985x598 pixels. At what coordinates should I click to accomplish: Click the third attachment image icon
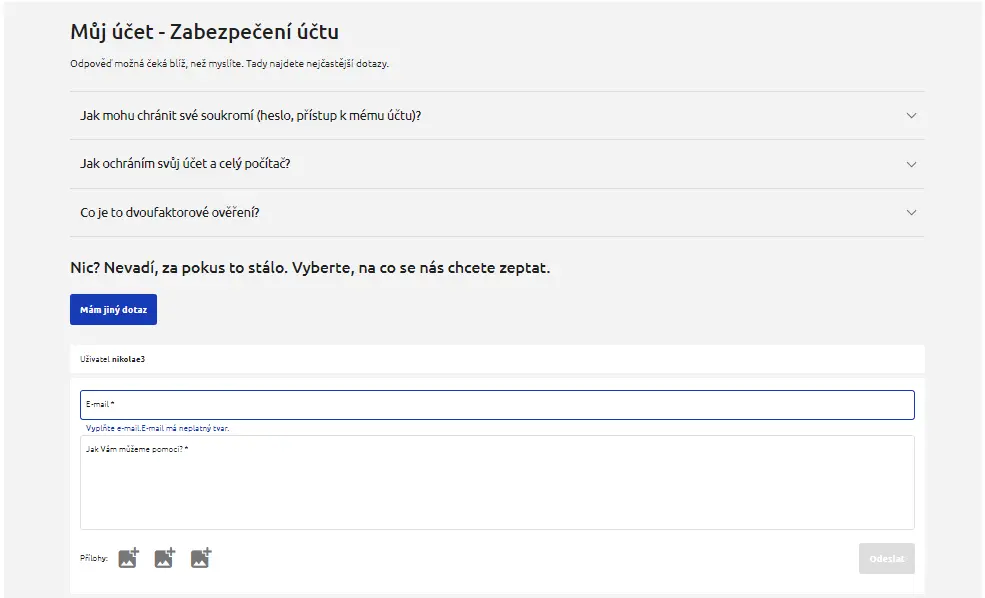202,558
